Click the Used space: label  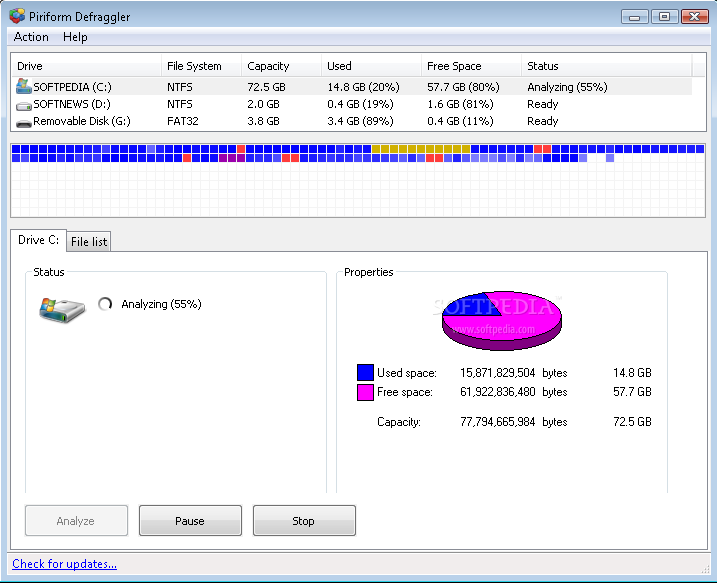(407, 373)
